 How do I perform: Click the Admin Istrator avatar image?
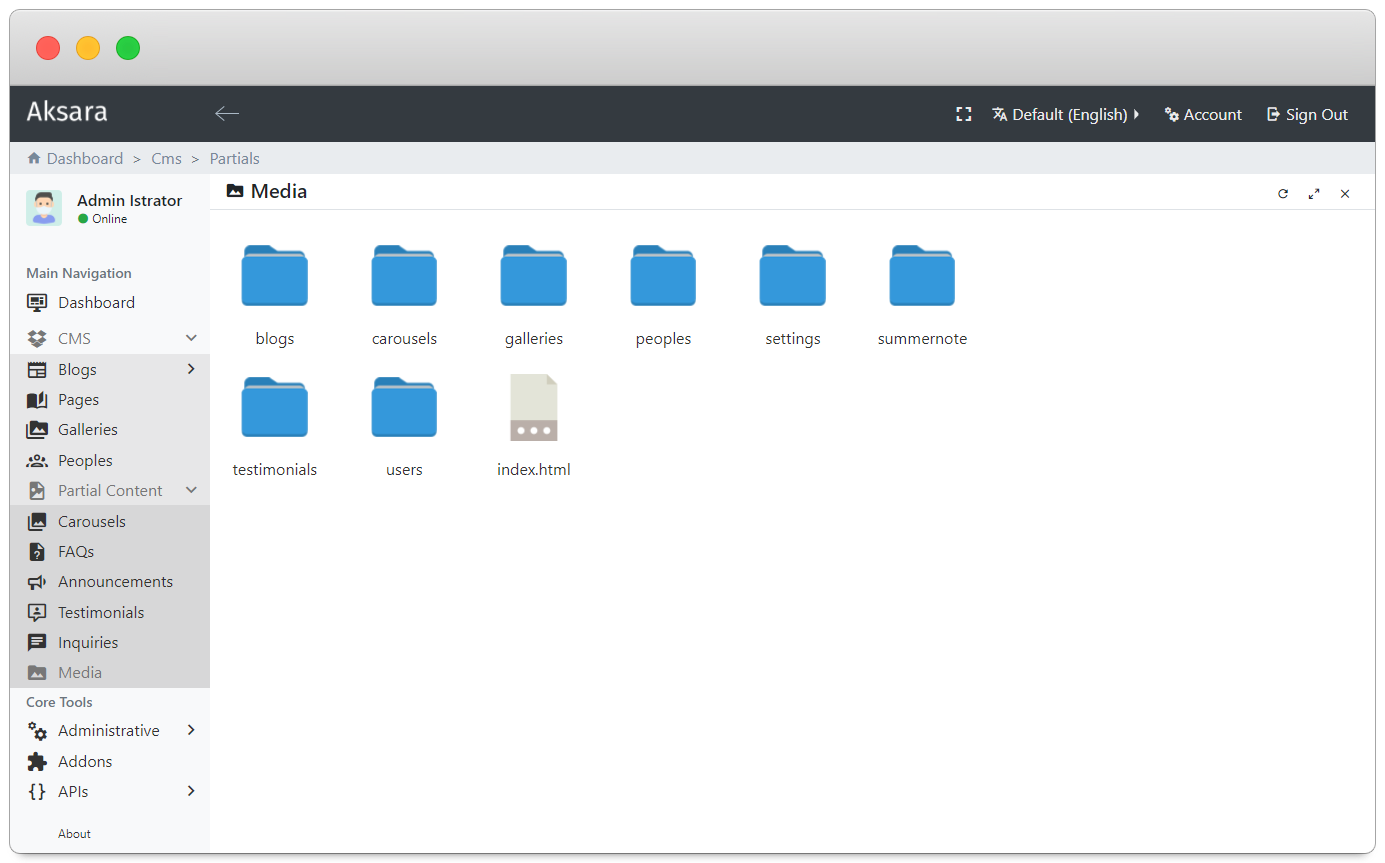pyautogui.click(x=44, y=208)
